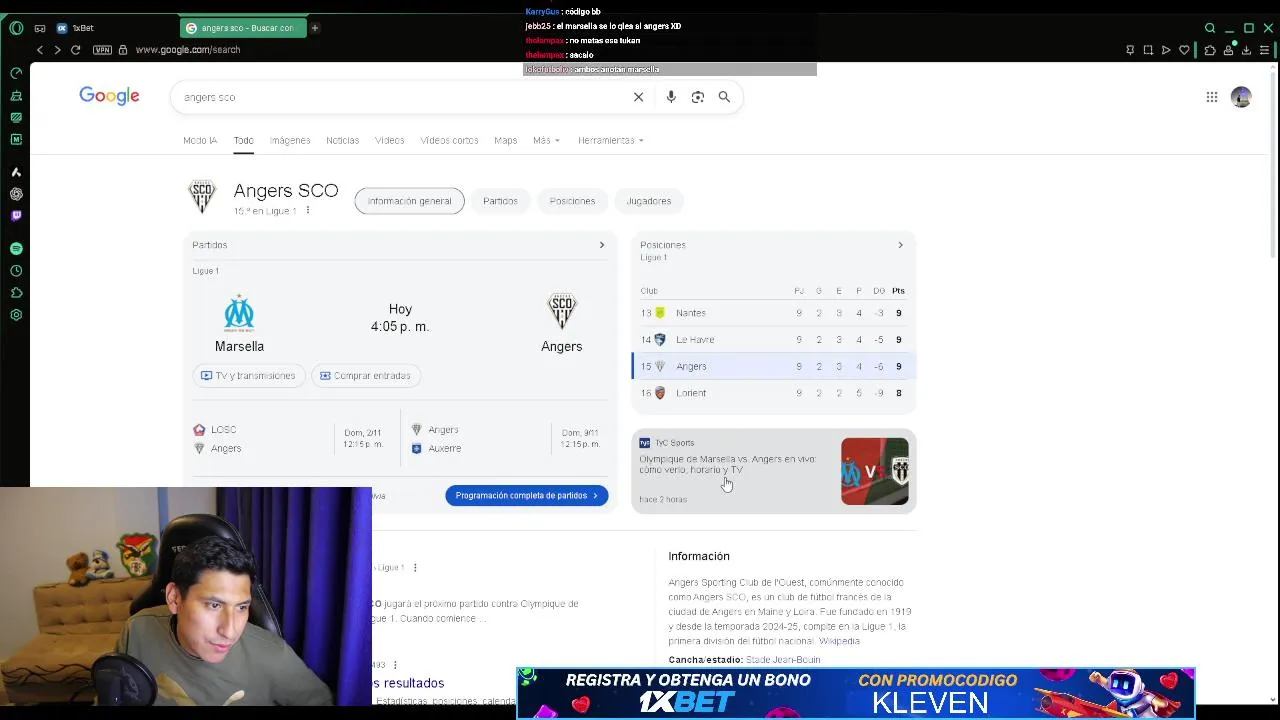Open Easy setup sliders toolbar icon
The image size is (1280, 720).
pyautogui.click(x=1265, y=50)
